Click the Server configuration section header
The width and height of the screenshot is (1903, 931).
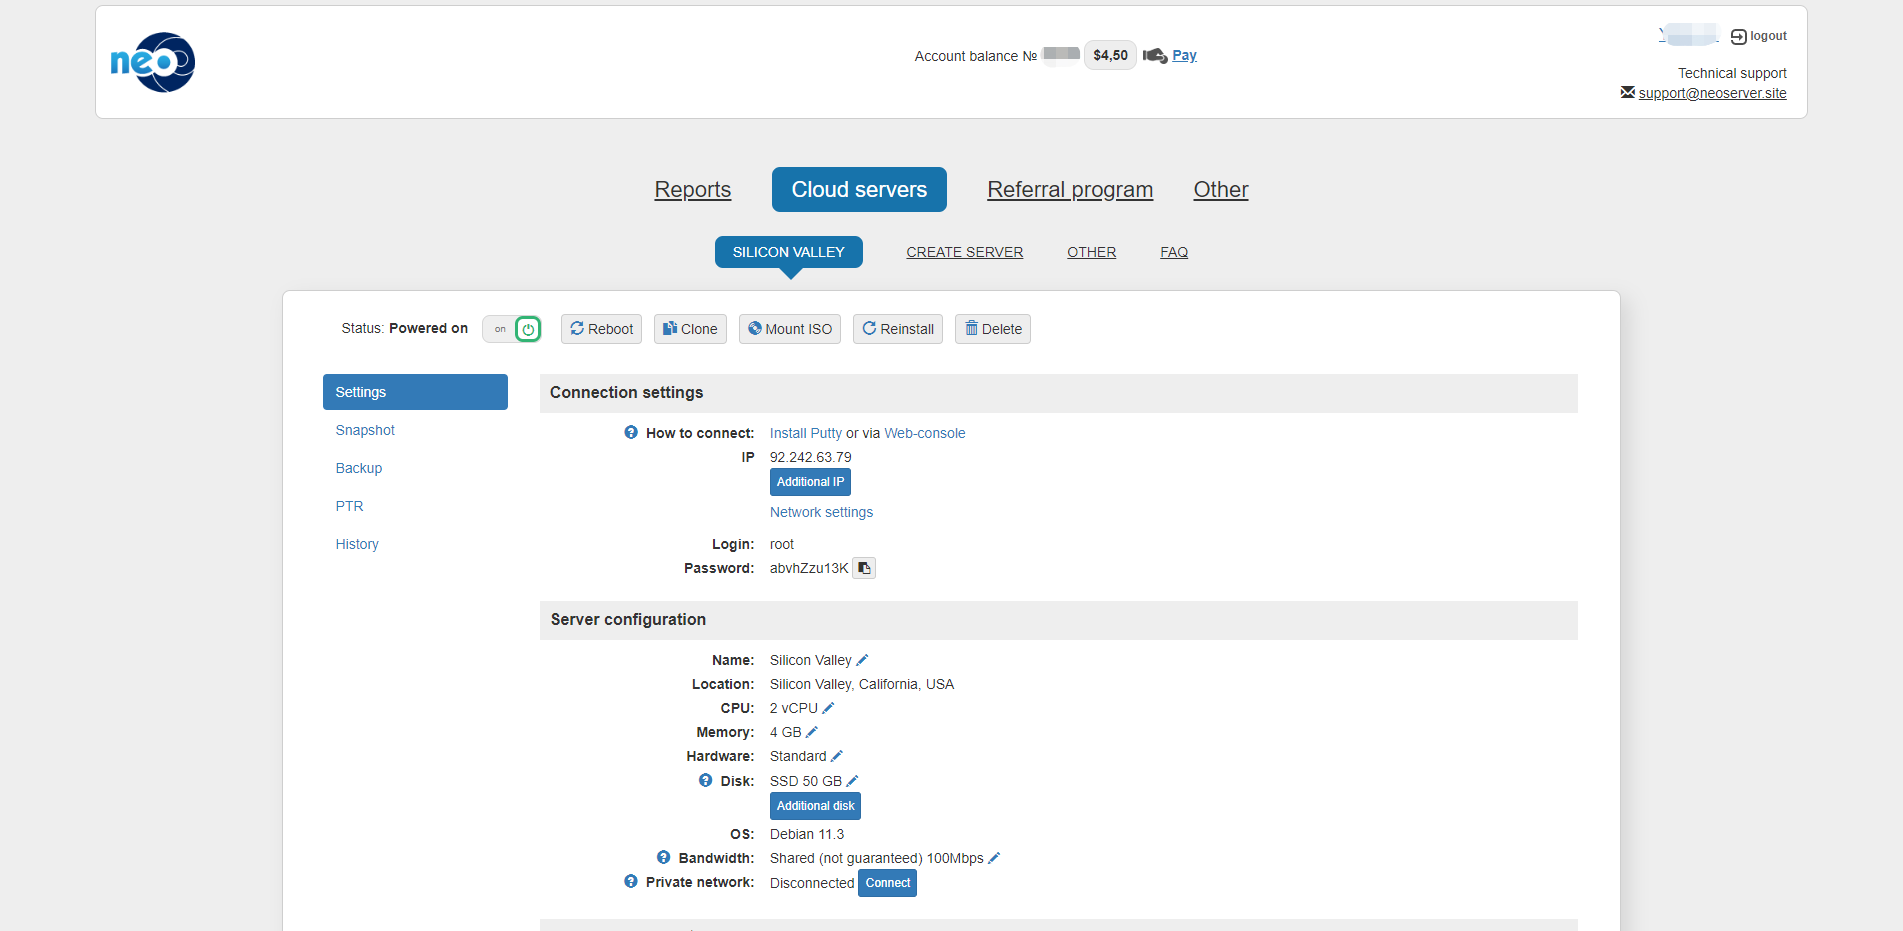(1059, 620)
